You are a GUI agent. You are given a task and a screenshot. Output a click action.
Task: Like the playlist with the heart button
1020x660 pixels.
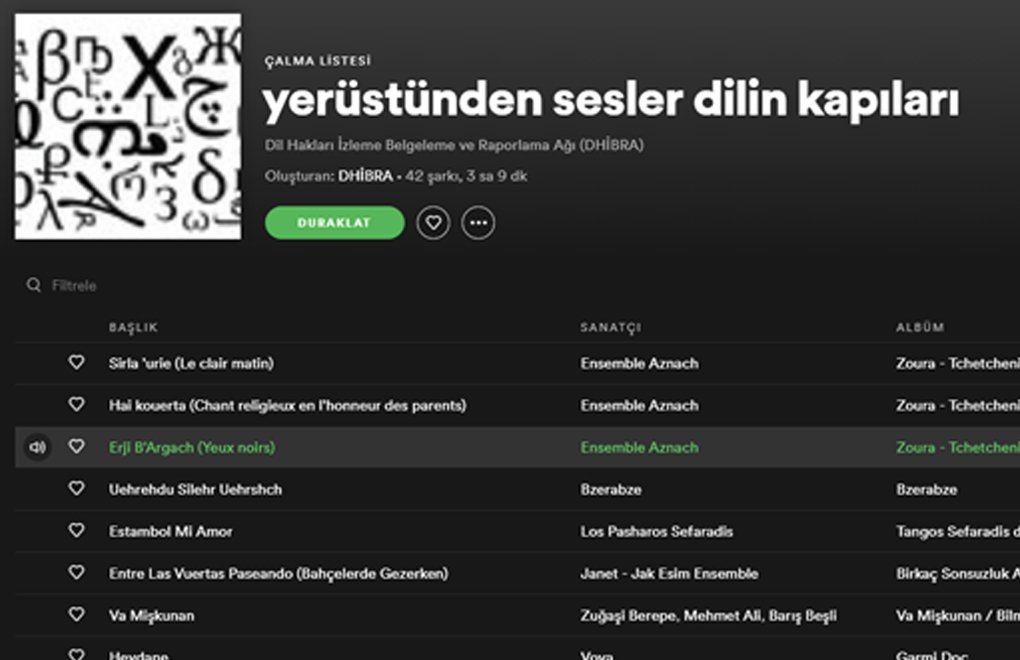433,223
